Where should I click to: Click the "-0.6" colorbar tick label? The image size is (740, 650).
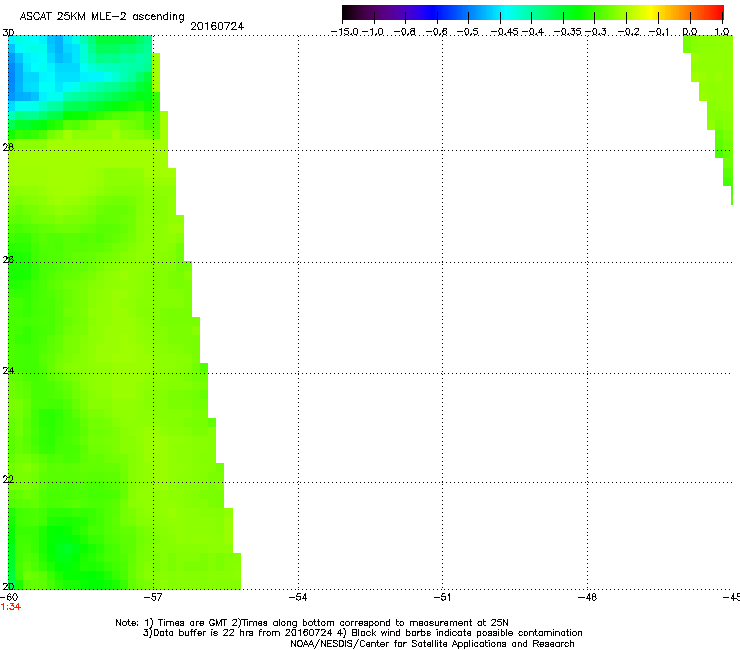pos(437,32)
